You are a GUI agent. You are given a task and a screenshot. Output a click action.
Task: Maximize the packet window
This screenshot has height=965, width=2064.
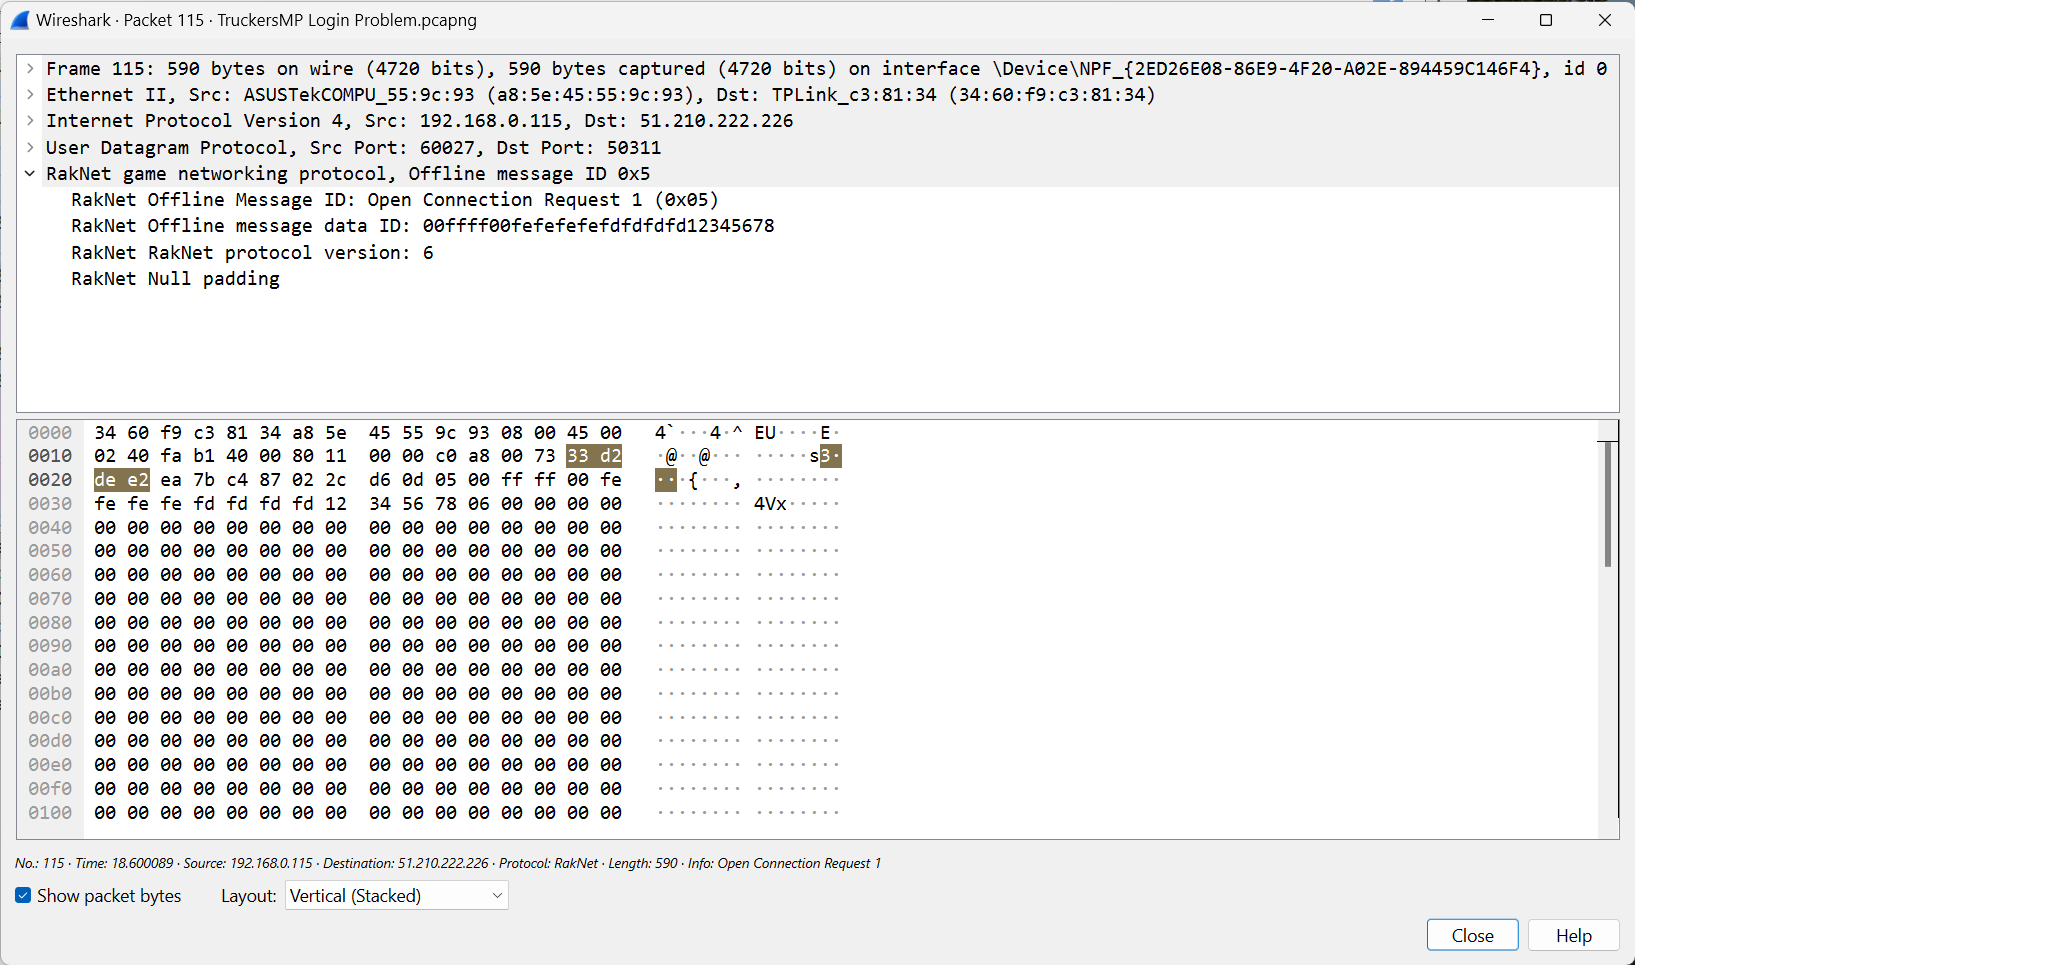(x=1546, y=20)
